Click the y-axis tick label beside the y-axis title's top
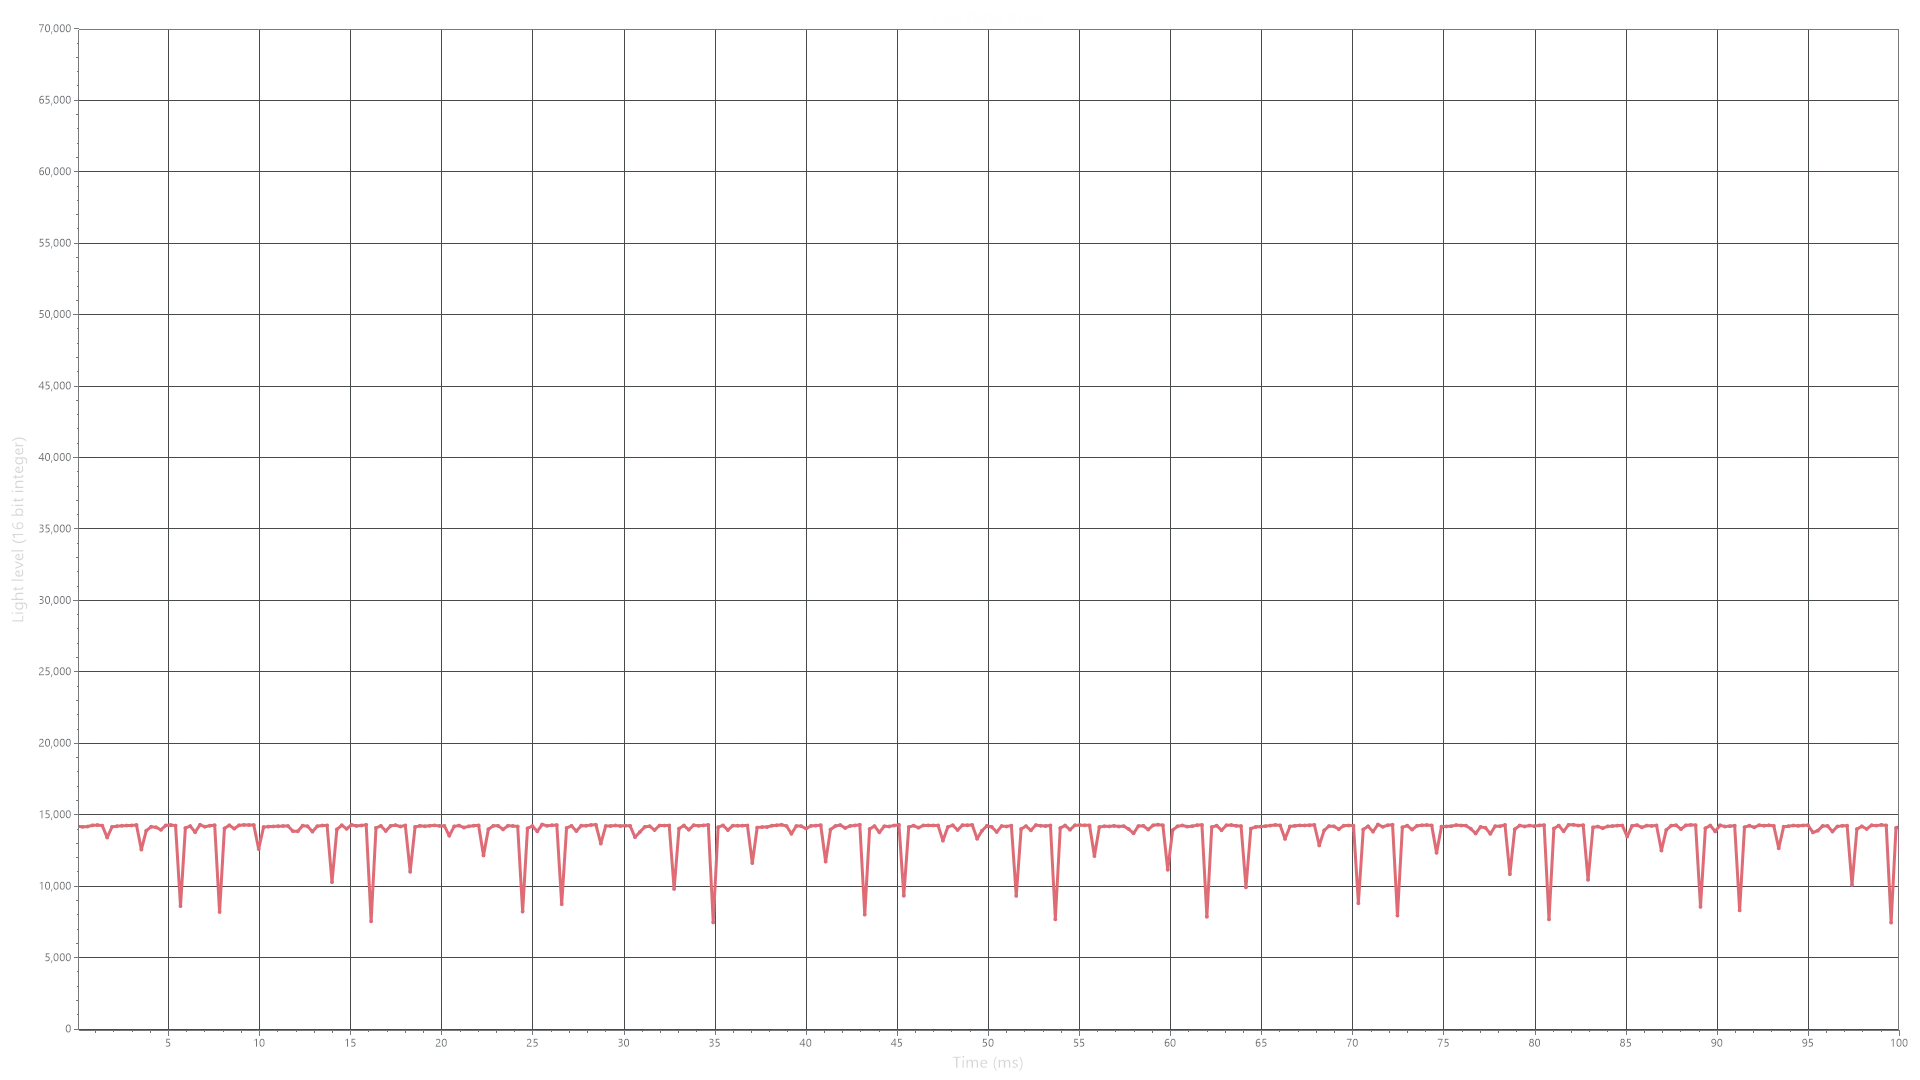This screenshot has height=1080, width=1920. (x=50, y=456)
